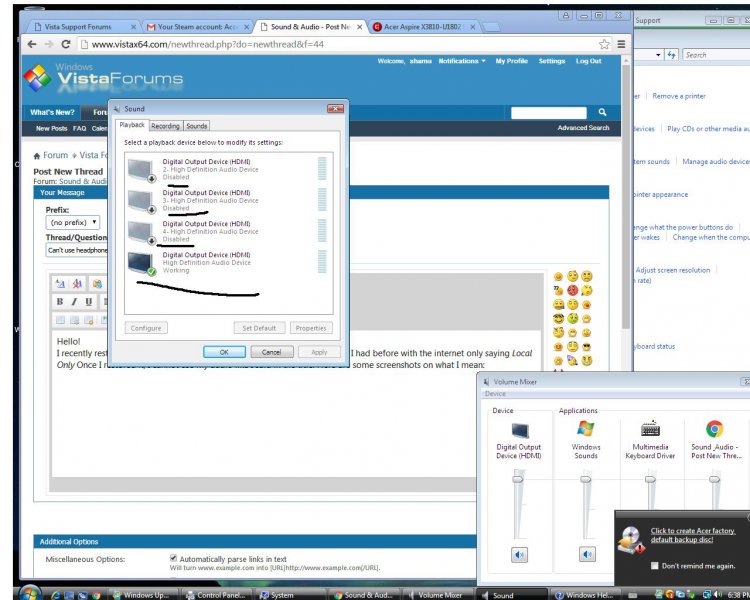Mute Windows Sounds in Volume Mixer
This screenshot has width=750, height=600.
click(587, 555)
